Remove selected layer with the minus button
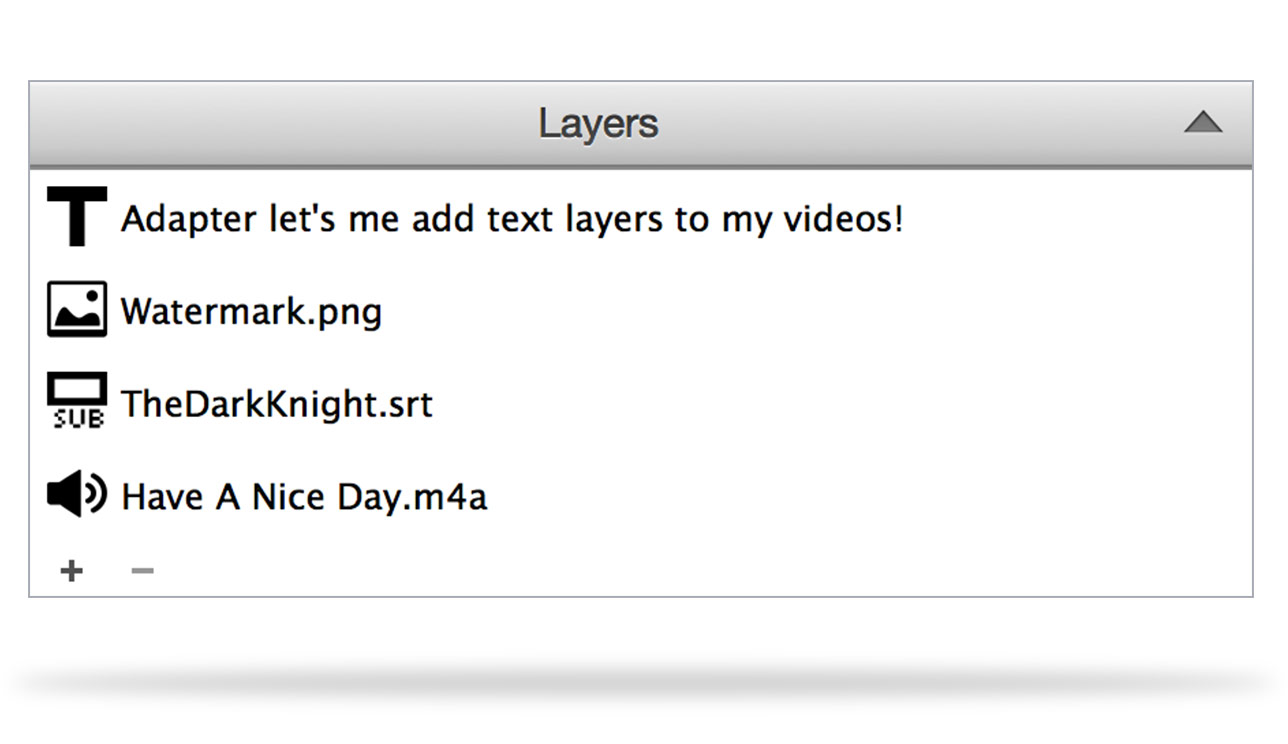Screen dimensions: 1288x744 142,570
